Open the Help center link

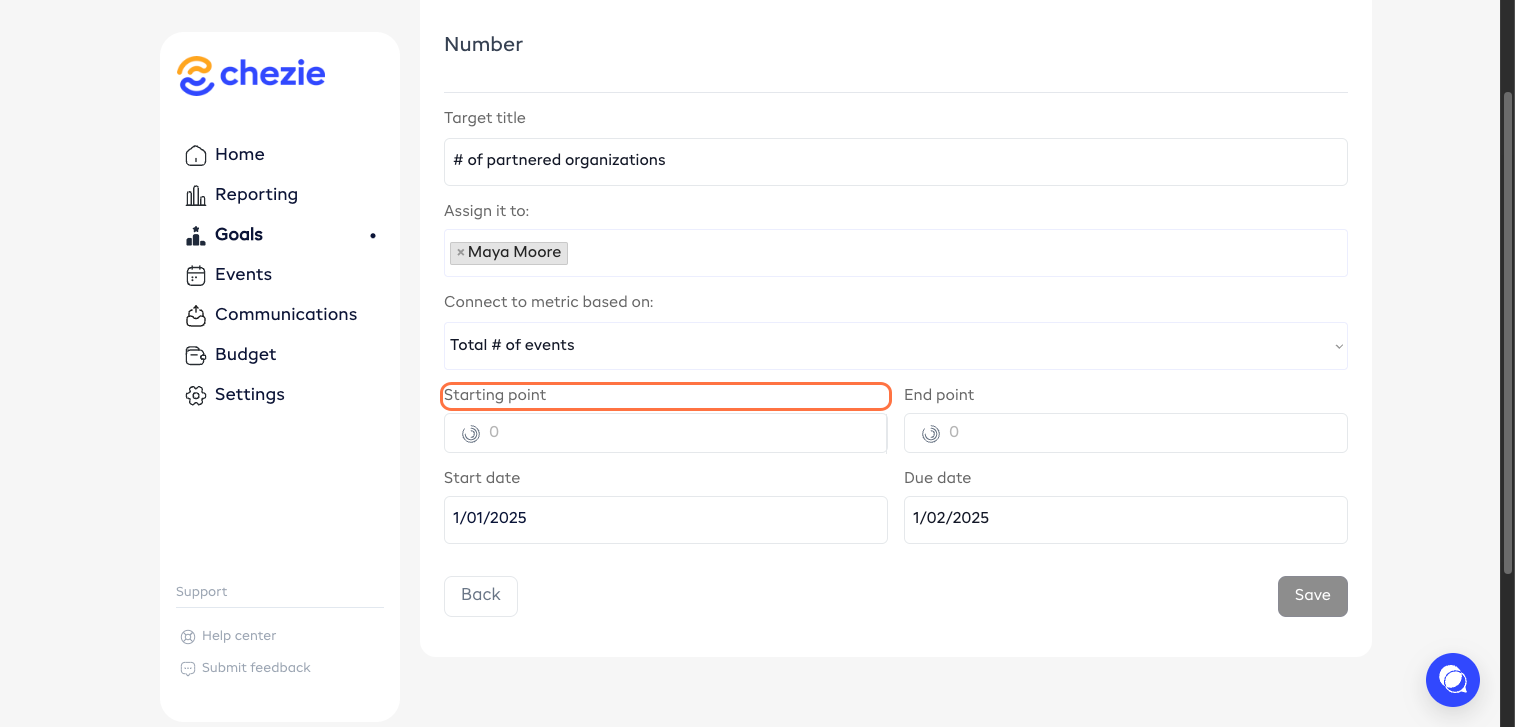point(238,636)
